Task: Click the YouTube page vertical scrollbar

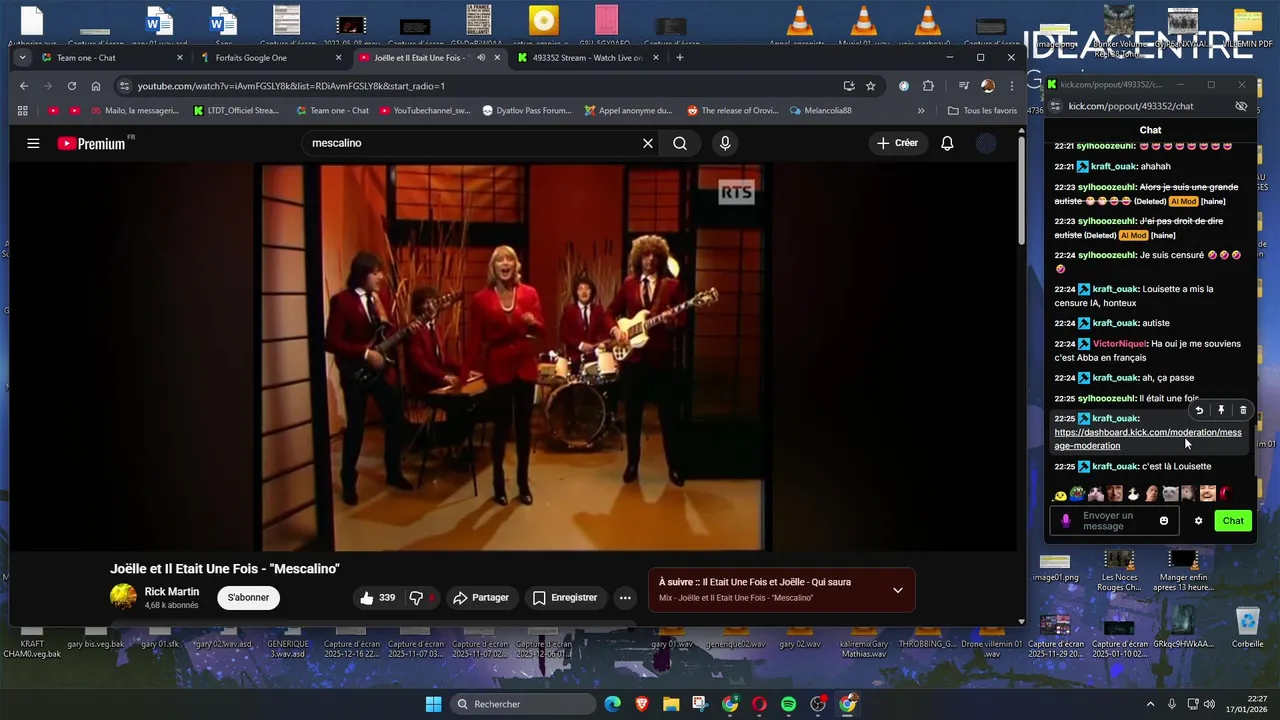Action: point(1021,190)
